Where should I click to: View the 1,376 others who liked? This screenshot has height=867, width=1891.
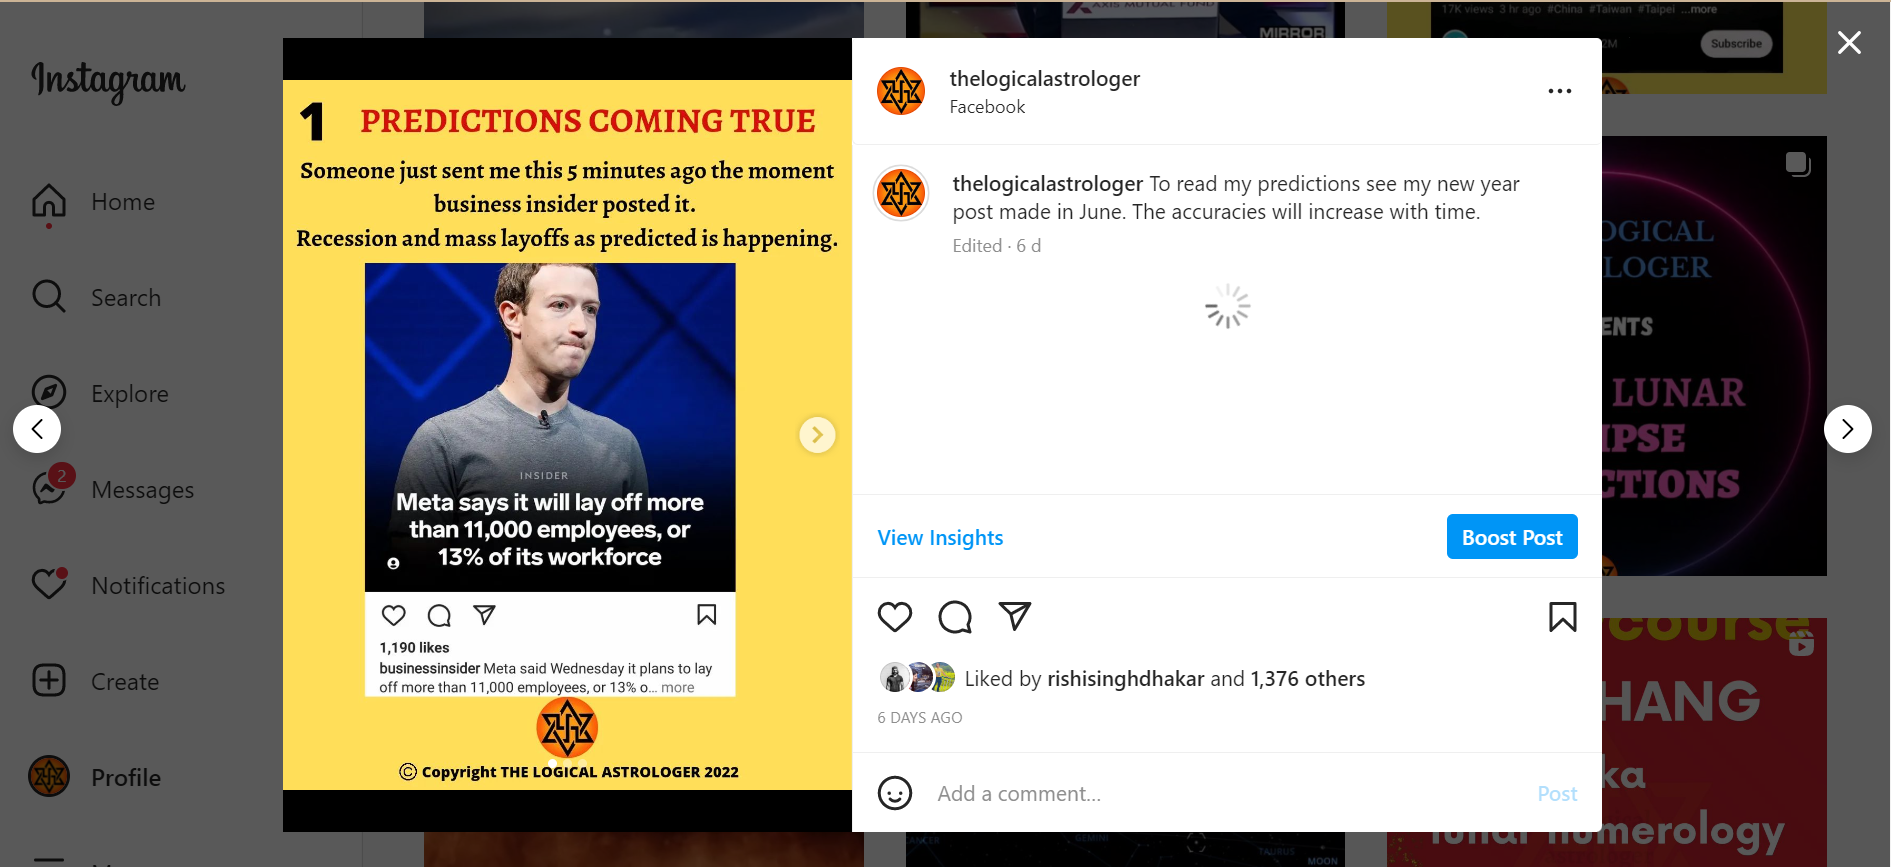pyautogui.click(x=1307, y=679)
